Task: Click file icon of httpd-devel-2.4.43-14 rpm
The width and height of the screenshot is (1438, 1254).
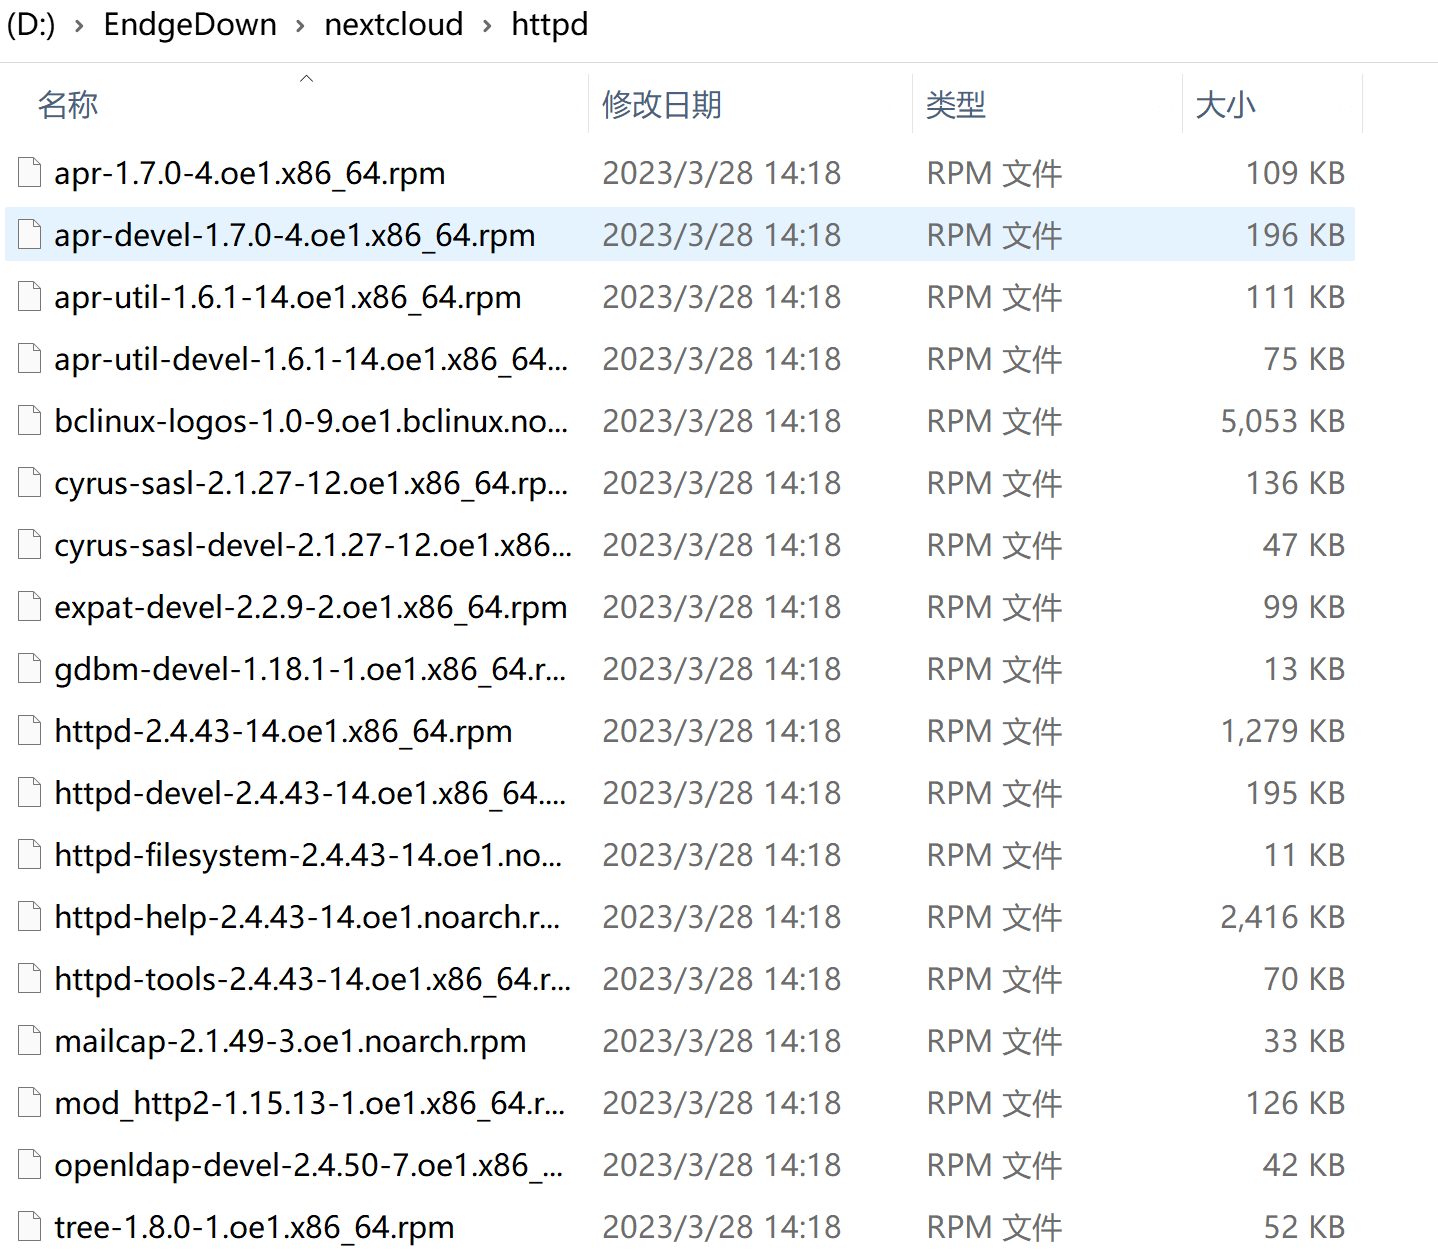Action: pyautogui.click(x=30, y=793)
